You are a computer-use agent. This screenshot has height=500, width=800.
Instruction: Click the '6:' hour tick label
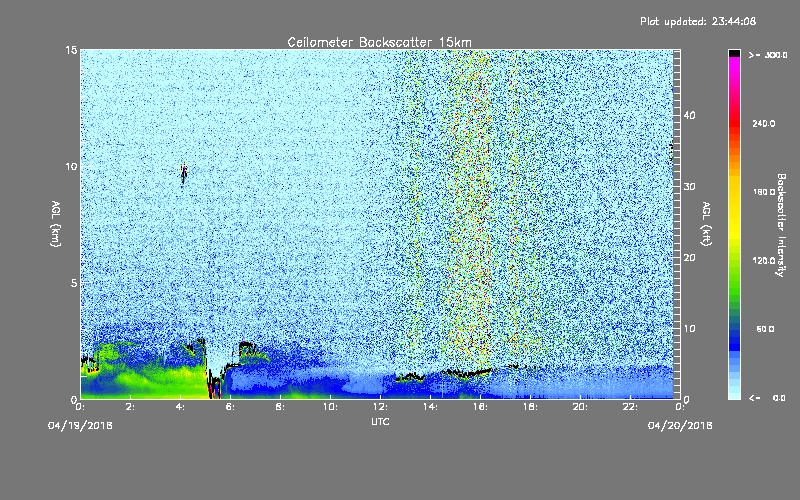pos(230,407)
